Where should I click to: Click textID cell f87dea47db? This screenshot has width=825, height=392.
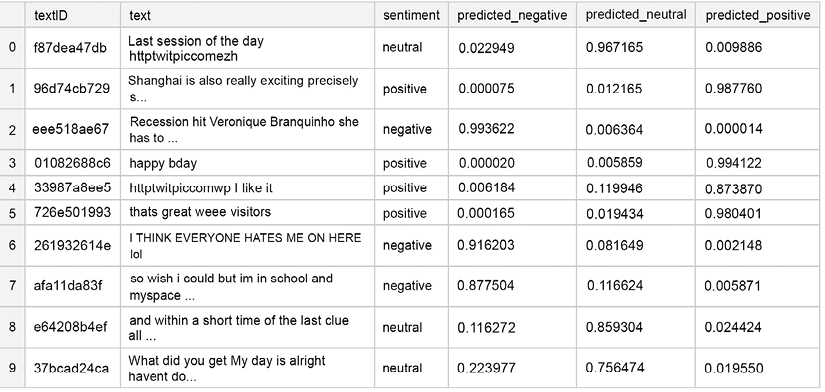point(73,48)
